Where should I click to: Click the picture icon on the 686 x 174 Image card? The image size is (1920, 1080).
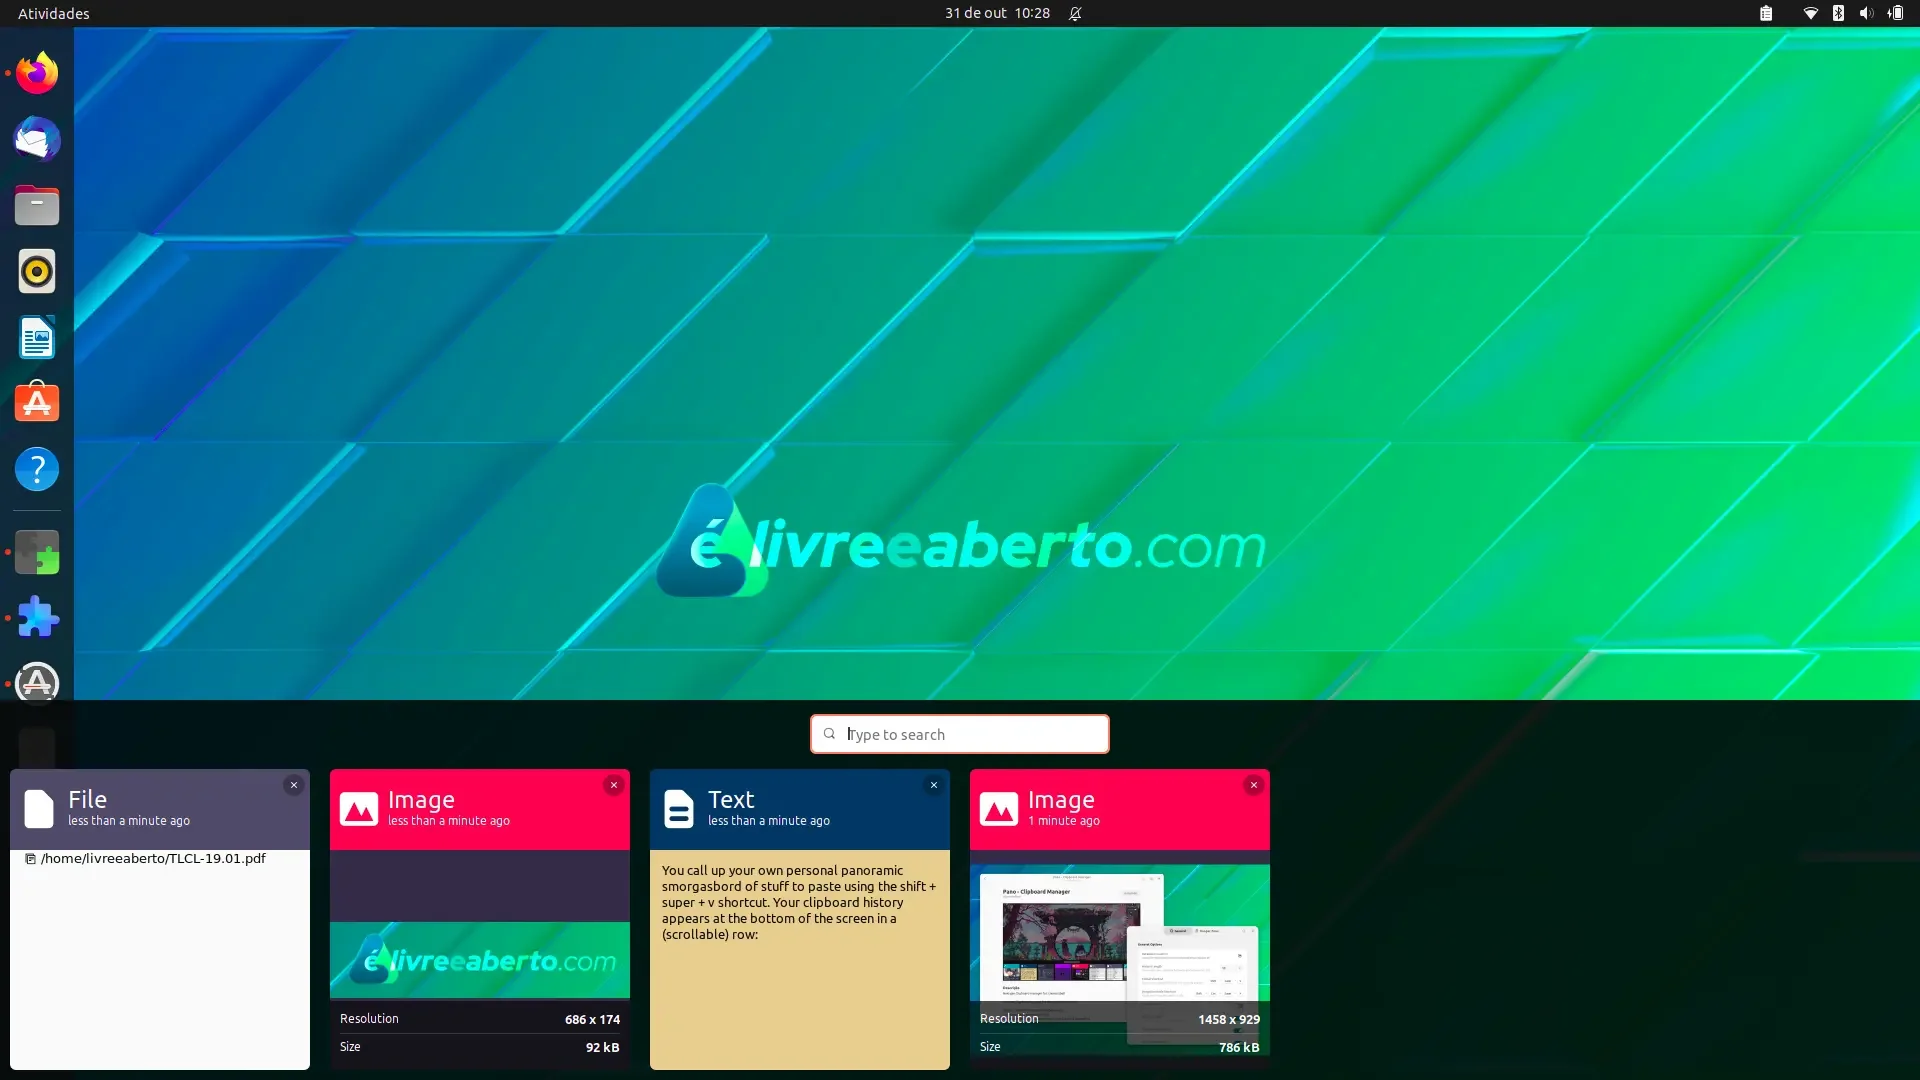click(x=359, y=808)
